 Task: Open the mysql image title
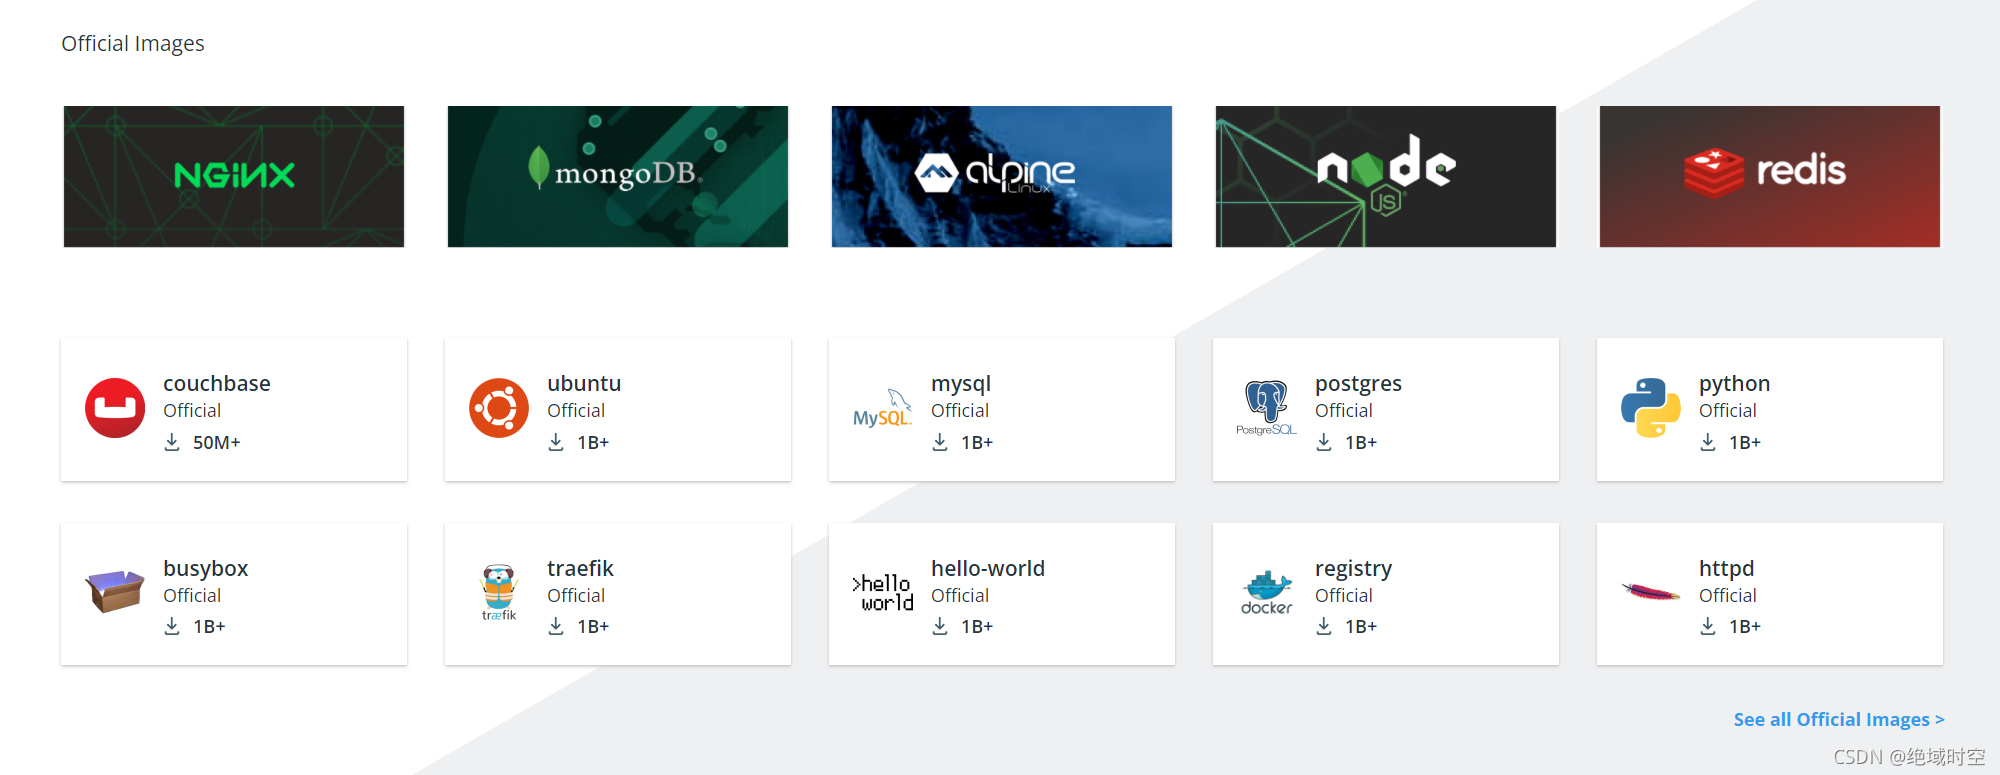point(961,384)
